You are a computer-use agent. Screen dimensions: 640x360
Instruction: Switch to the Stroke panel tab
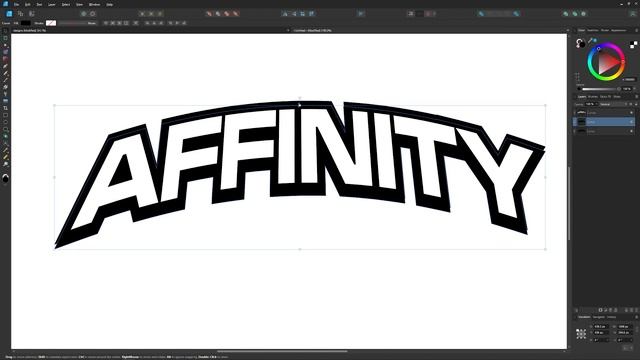605,30
